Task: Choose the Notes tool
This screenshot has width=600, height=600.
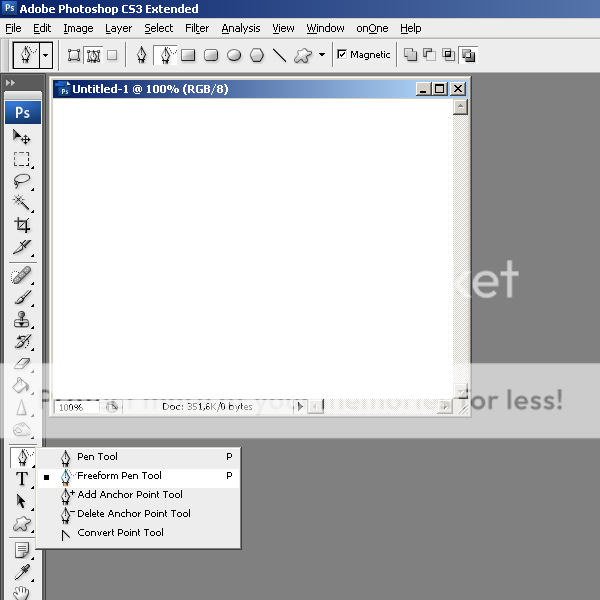Action: (x=21, y=551)
